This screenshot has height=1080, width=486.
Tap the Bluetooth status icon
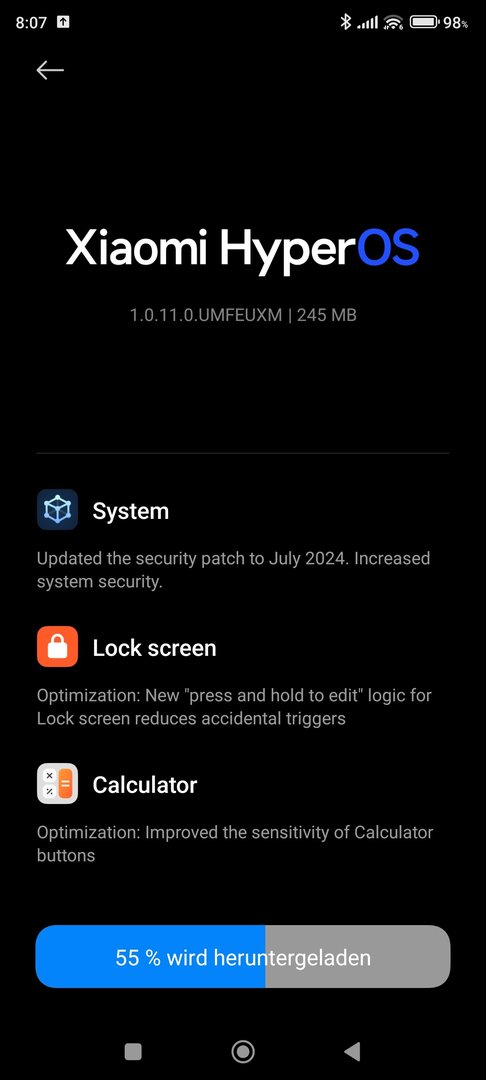point(346,22)
